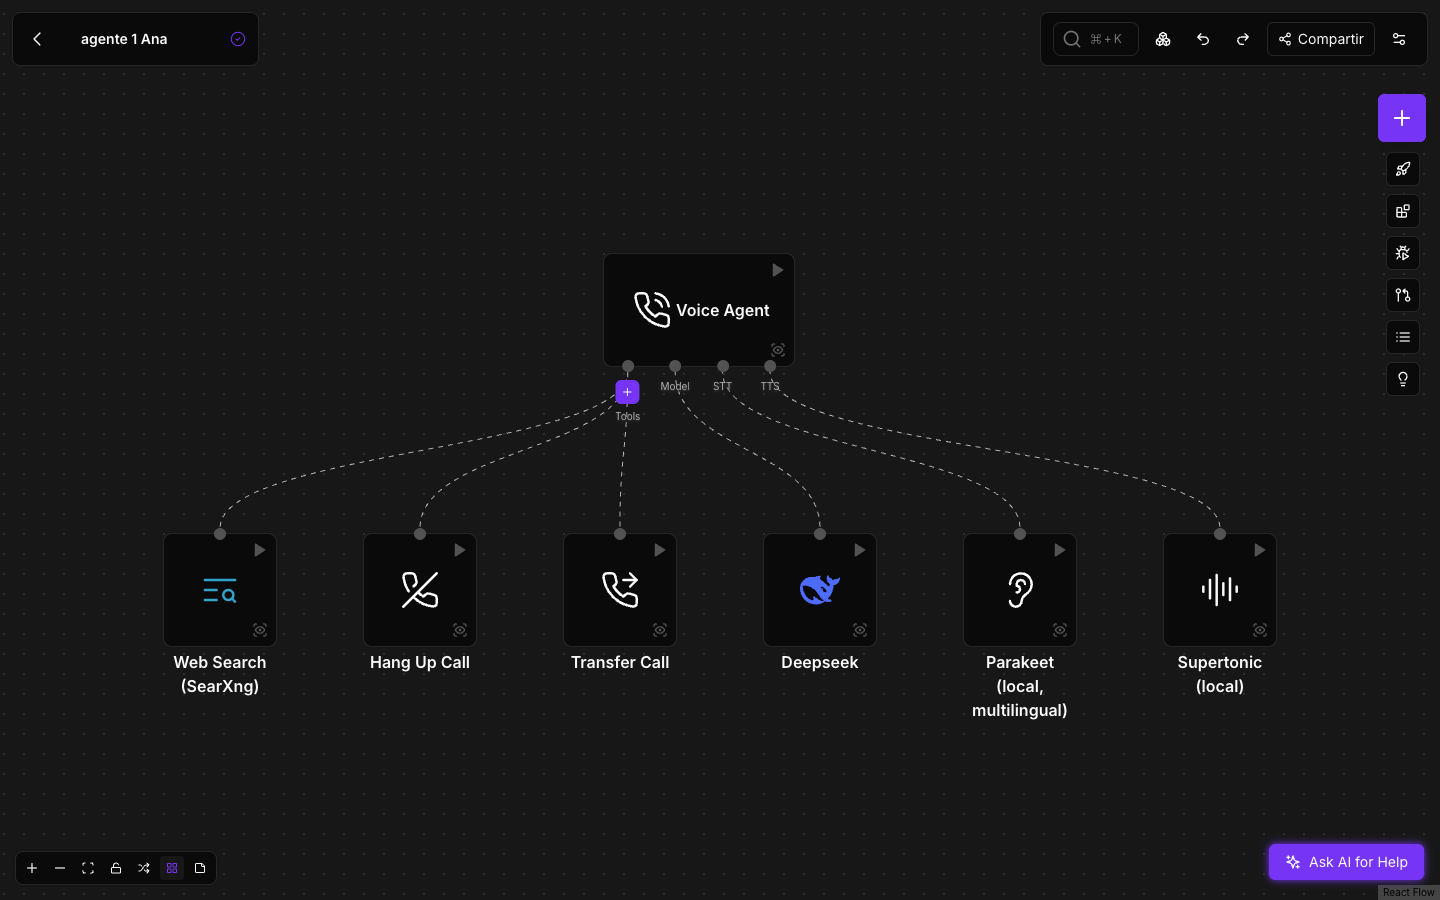Zoom out with the minus control
Viewport: 1440px width, 900px height.
point(60,868)
